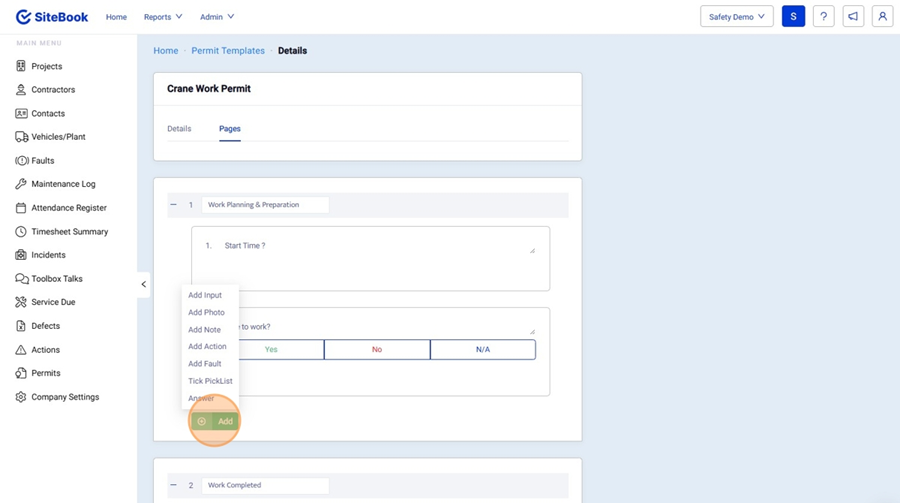900x503 pixels.
Task: Select the No answer option
Action: (377, 349)
